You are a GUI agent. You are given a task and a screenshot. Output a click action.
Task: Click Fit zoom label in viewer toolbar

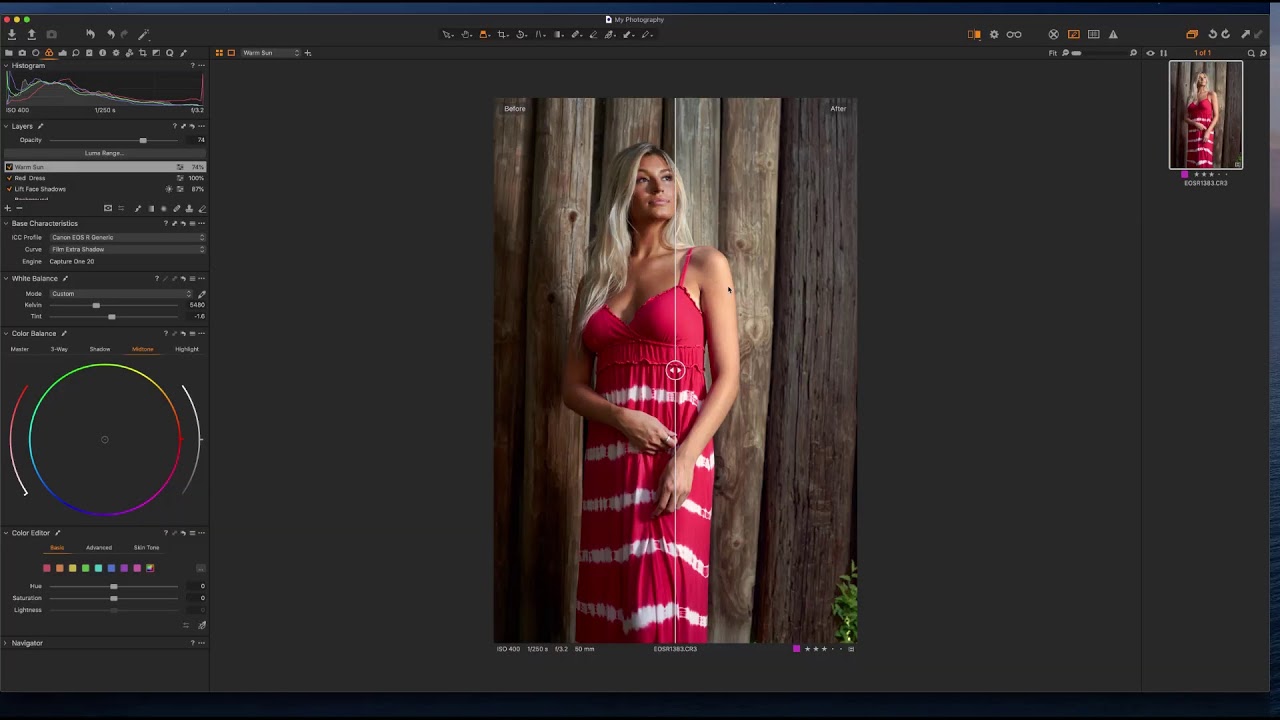[x=1053, y=53]
